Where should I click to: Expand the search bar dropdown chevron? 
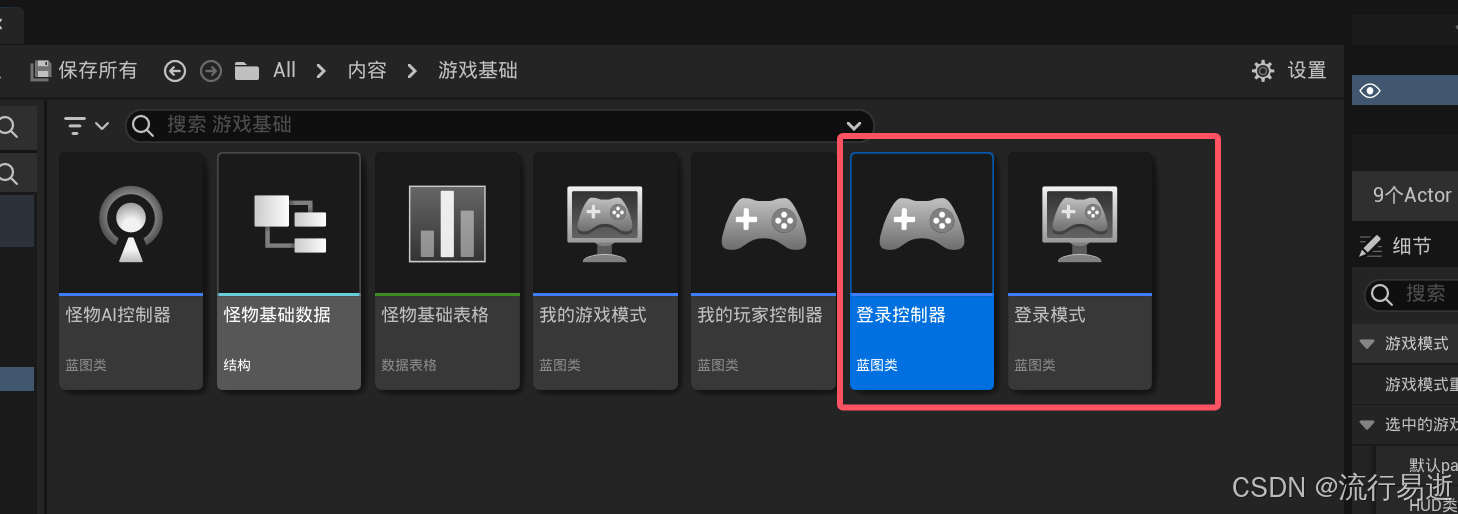[854, 125]
